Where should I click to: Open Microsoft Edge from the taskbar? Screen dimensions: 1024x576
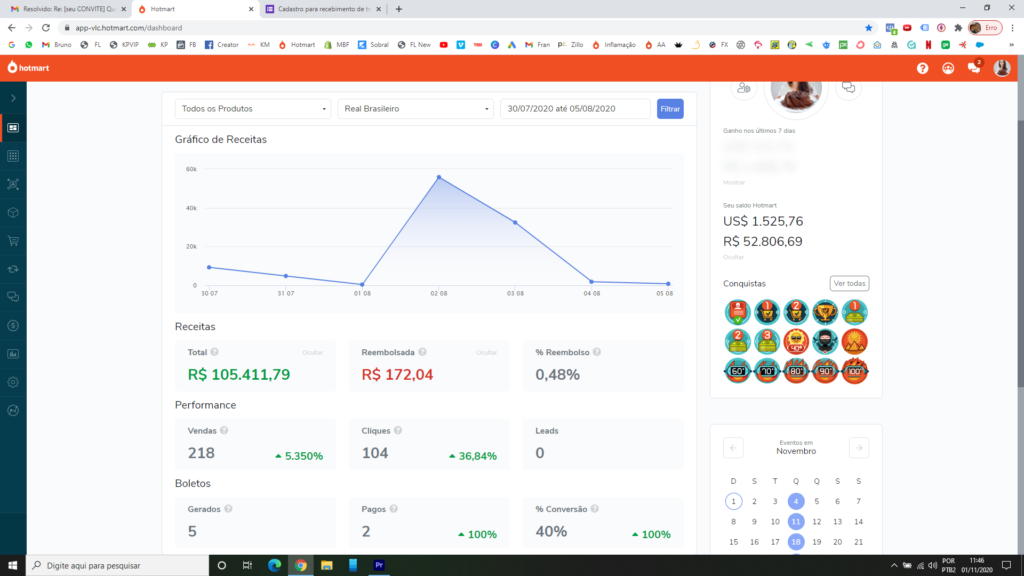(x=274, y=566)
